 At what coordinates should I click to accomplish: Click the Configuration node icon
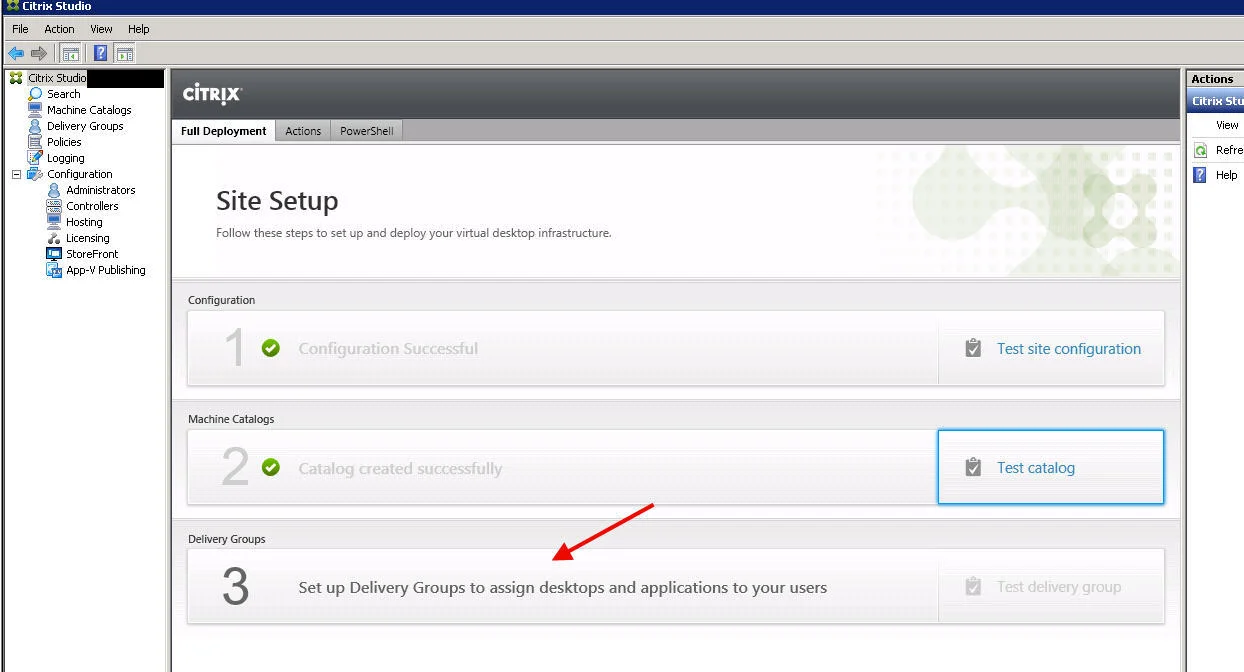click(36, 174)
